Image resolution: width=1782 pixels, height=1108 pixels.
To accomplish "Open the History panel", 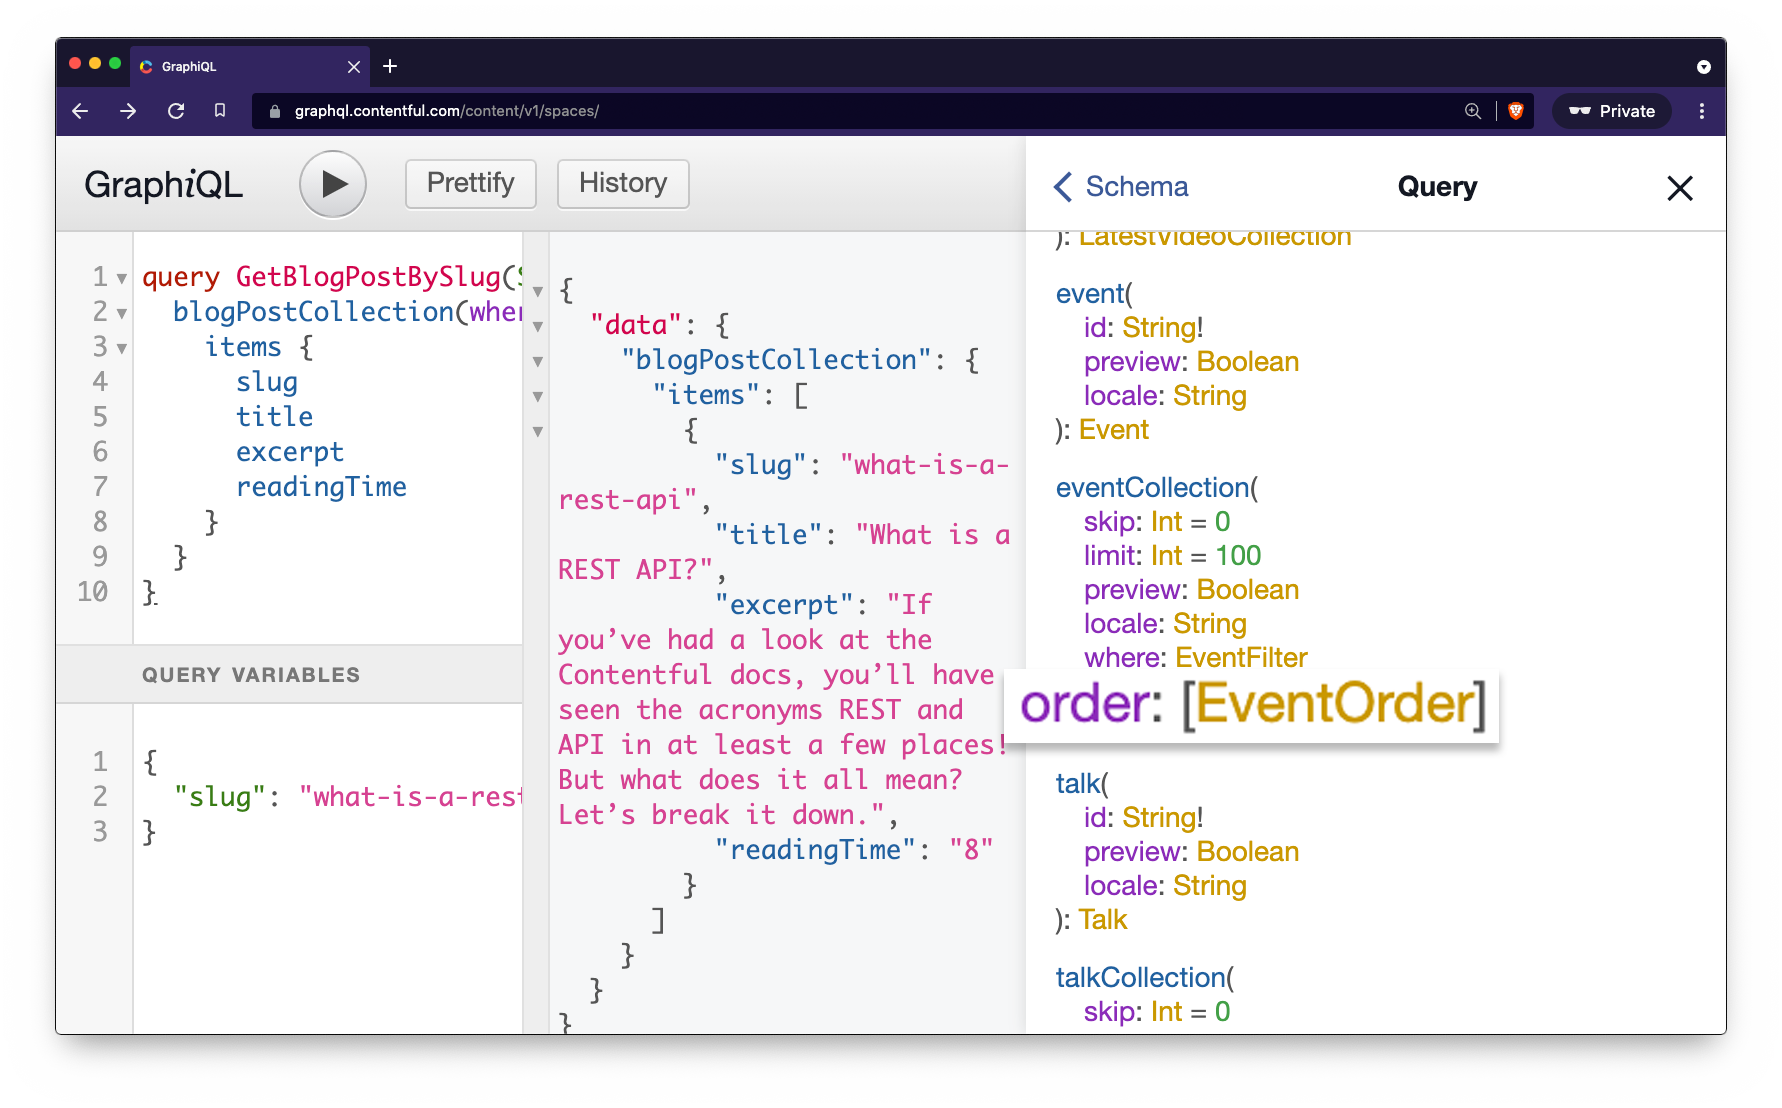I will [x=623, y=184].
